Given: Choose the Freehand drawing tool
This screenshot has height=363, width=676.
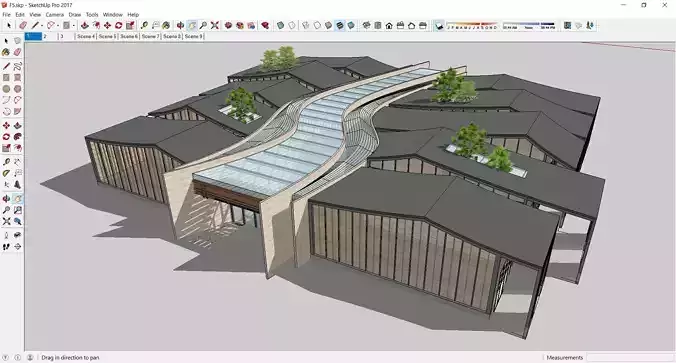Looking at the screenshot, I should click(17, 66).
